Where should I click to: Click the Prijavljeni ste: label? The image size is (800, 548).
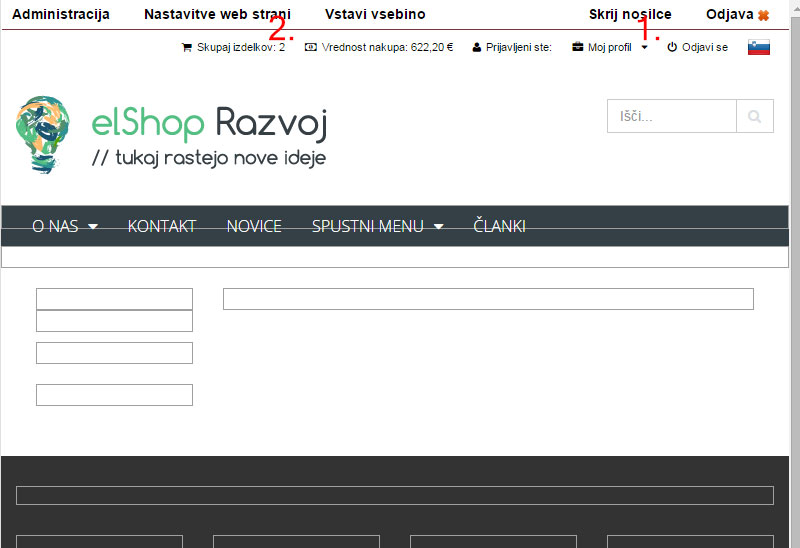coord(519,47)
